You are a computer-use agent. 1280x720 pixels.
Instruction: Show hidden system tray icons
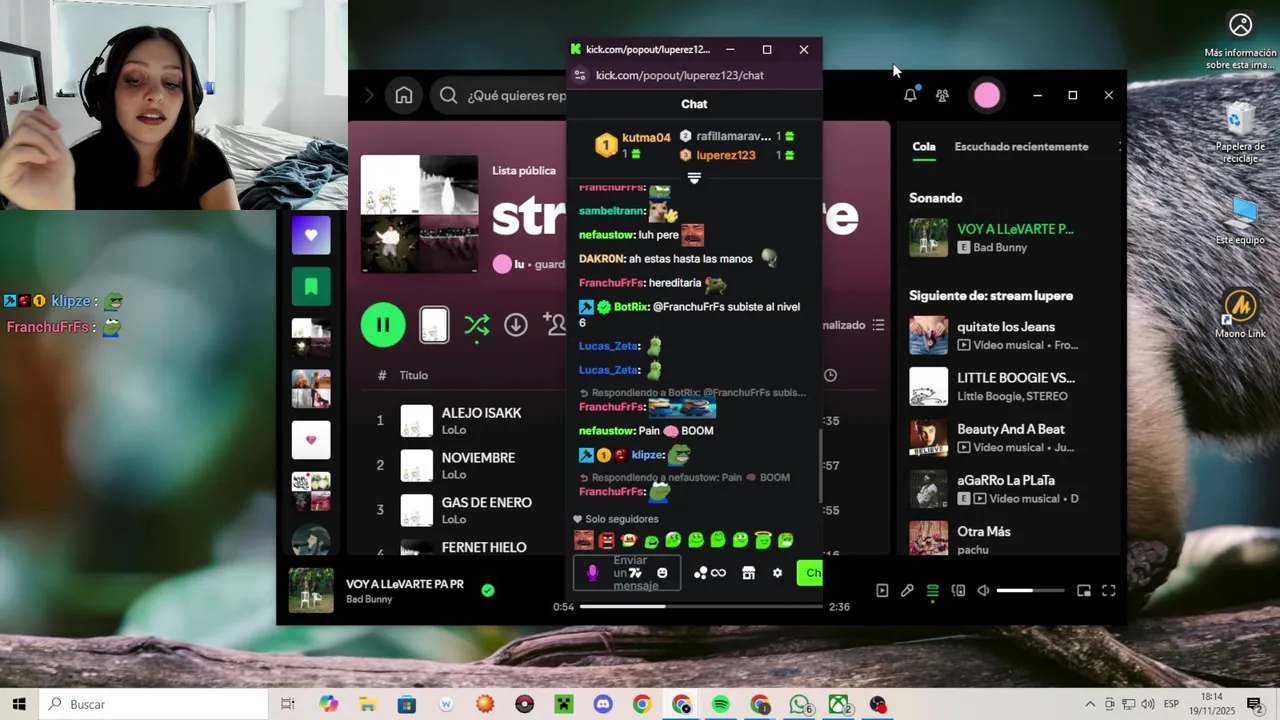coord(1090,704)
